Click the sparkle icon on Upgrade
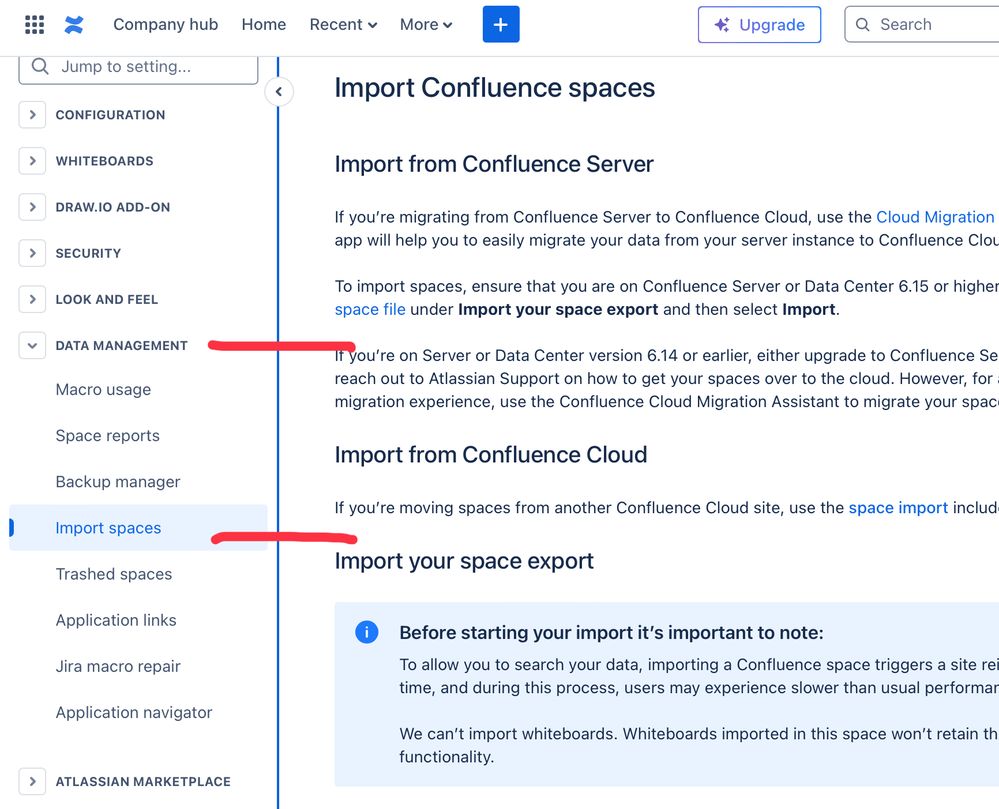The height and width of the screenshot is (809, 999). [722, 25]
